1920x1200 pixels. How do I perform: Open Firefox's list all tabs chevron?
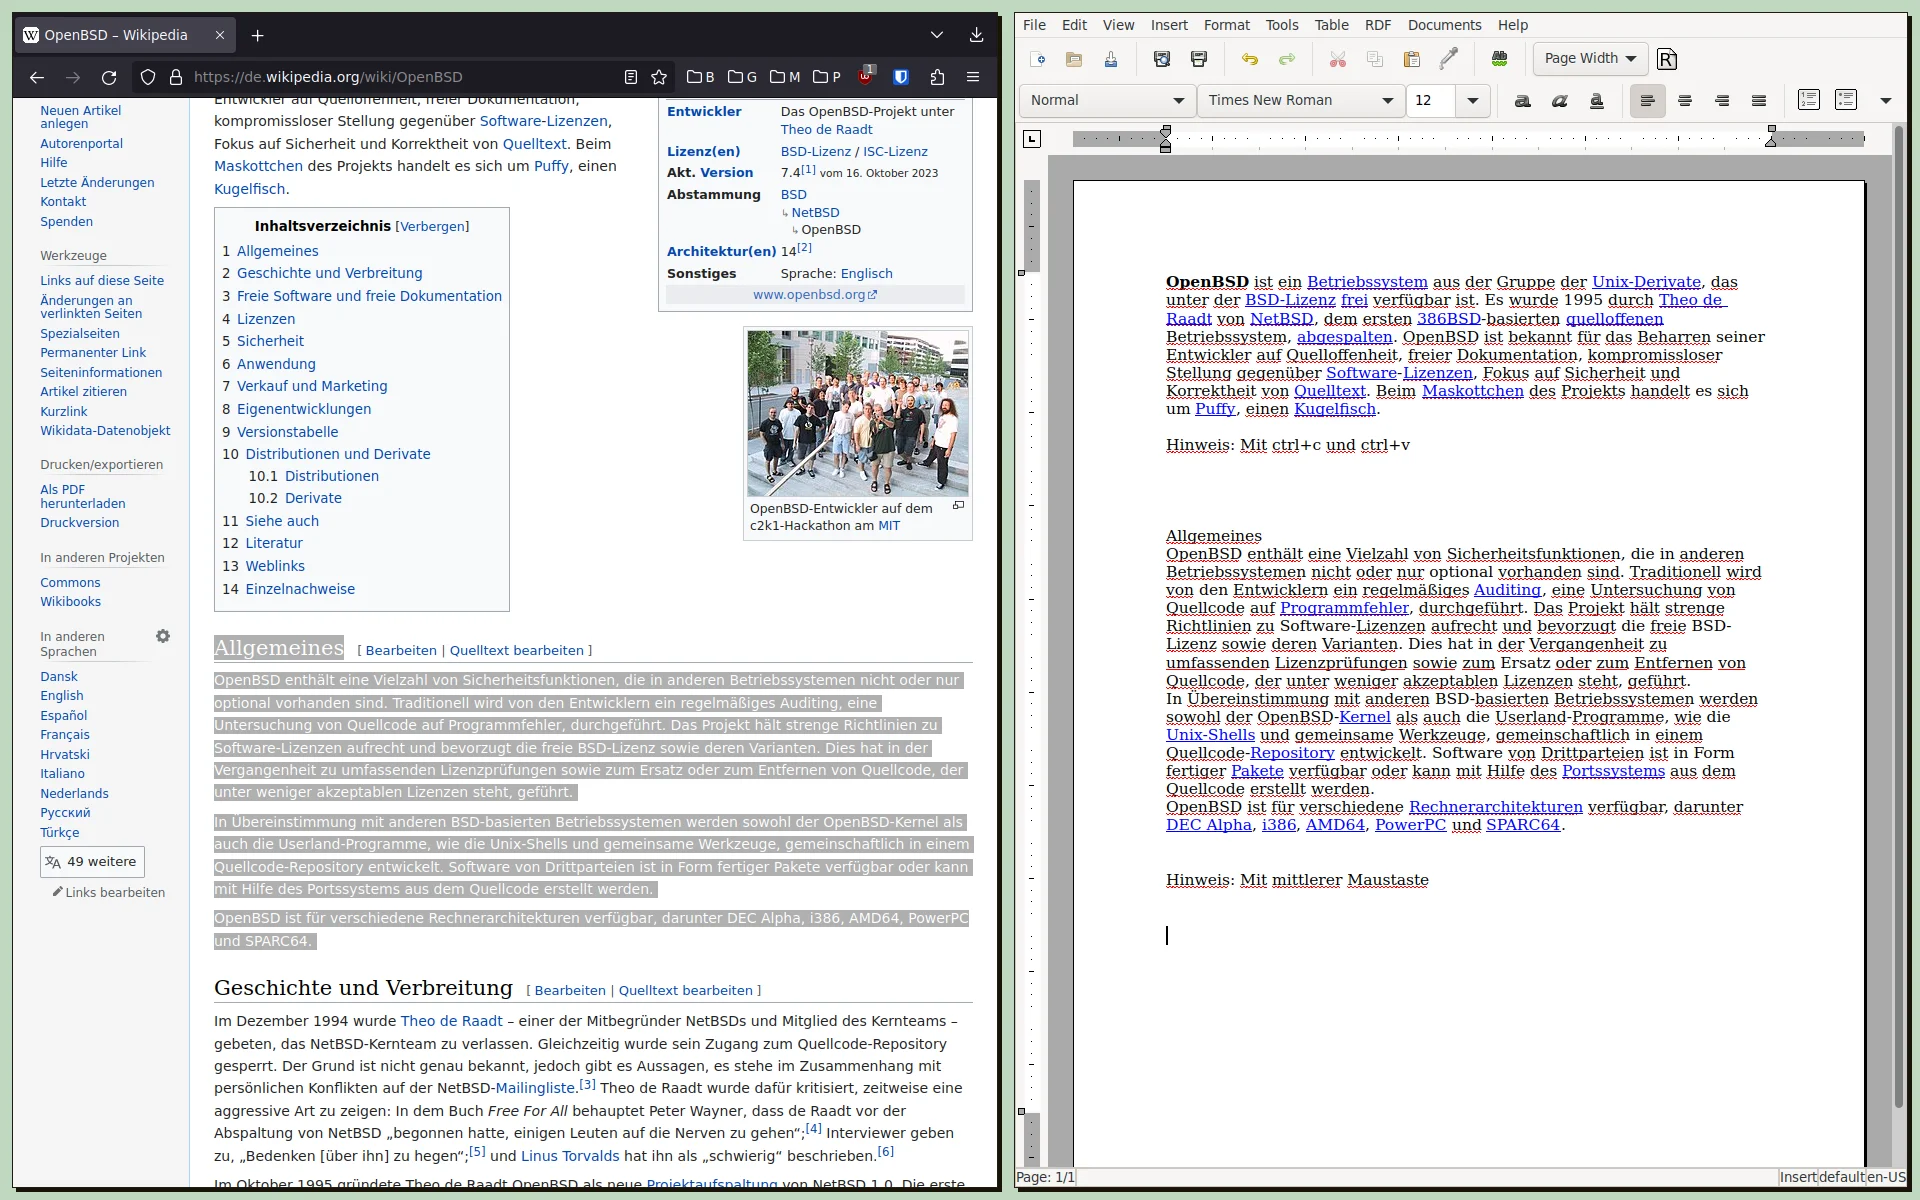click(937, 35)
